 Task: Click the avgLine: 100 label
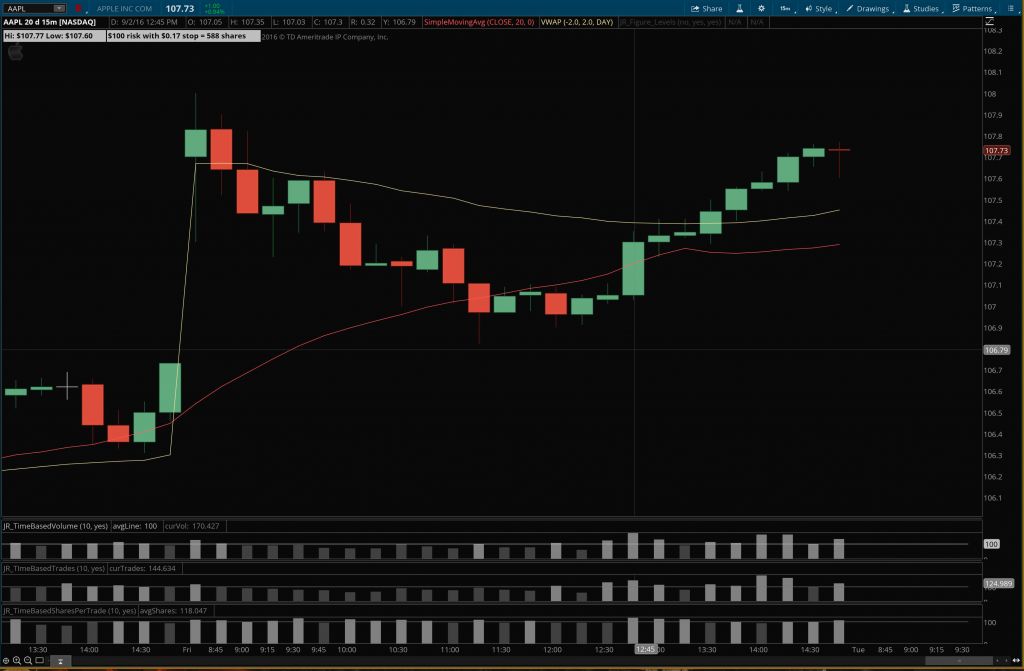[x=135, y=526]
